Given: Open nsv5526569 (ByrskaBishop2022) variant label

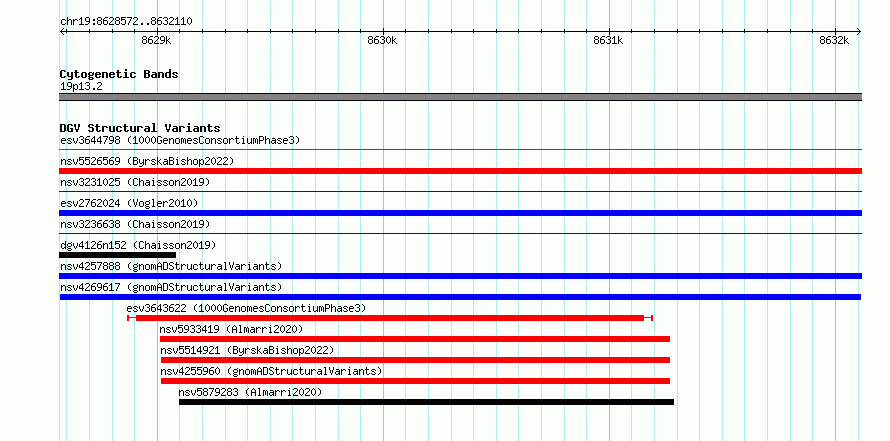Looking at the screenshot, I should tap(147, 161).
